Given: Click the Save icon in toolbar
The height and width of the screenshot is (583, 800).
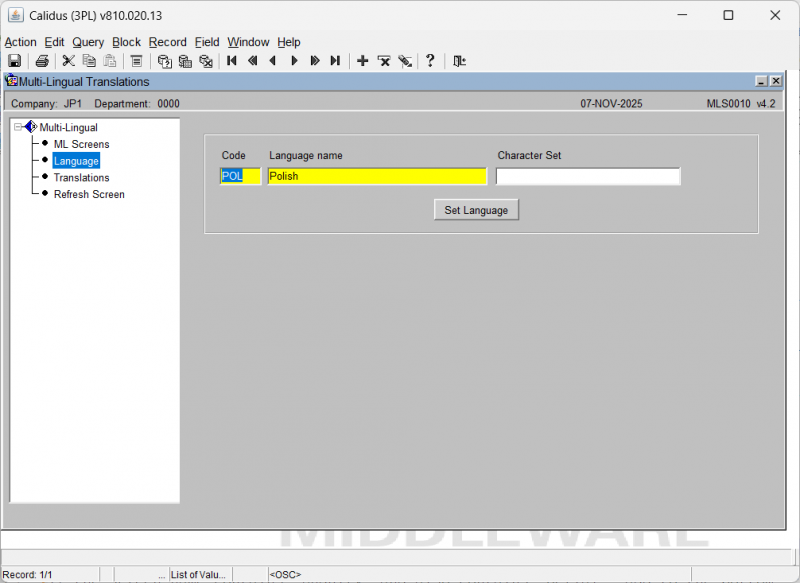Looking at the screenshot, I should (x=15, y=61).
